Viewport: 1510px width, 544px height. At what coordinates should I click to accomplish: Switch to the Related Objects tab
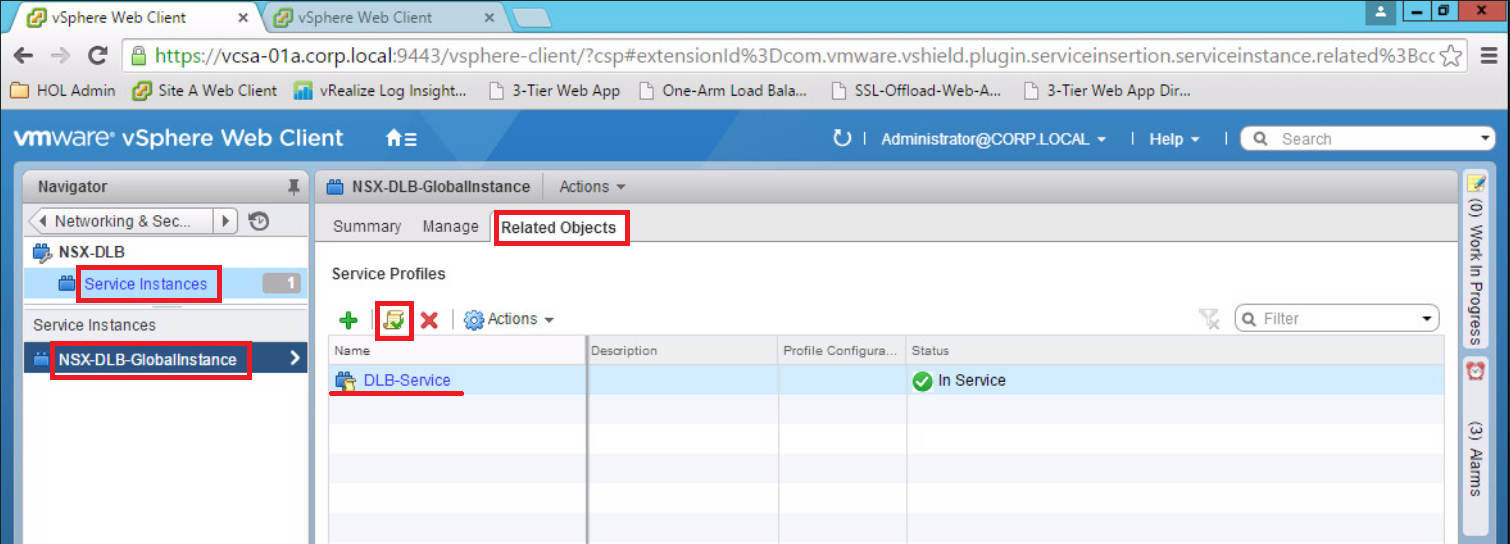[558, 228]
